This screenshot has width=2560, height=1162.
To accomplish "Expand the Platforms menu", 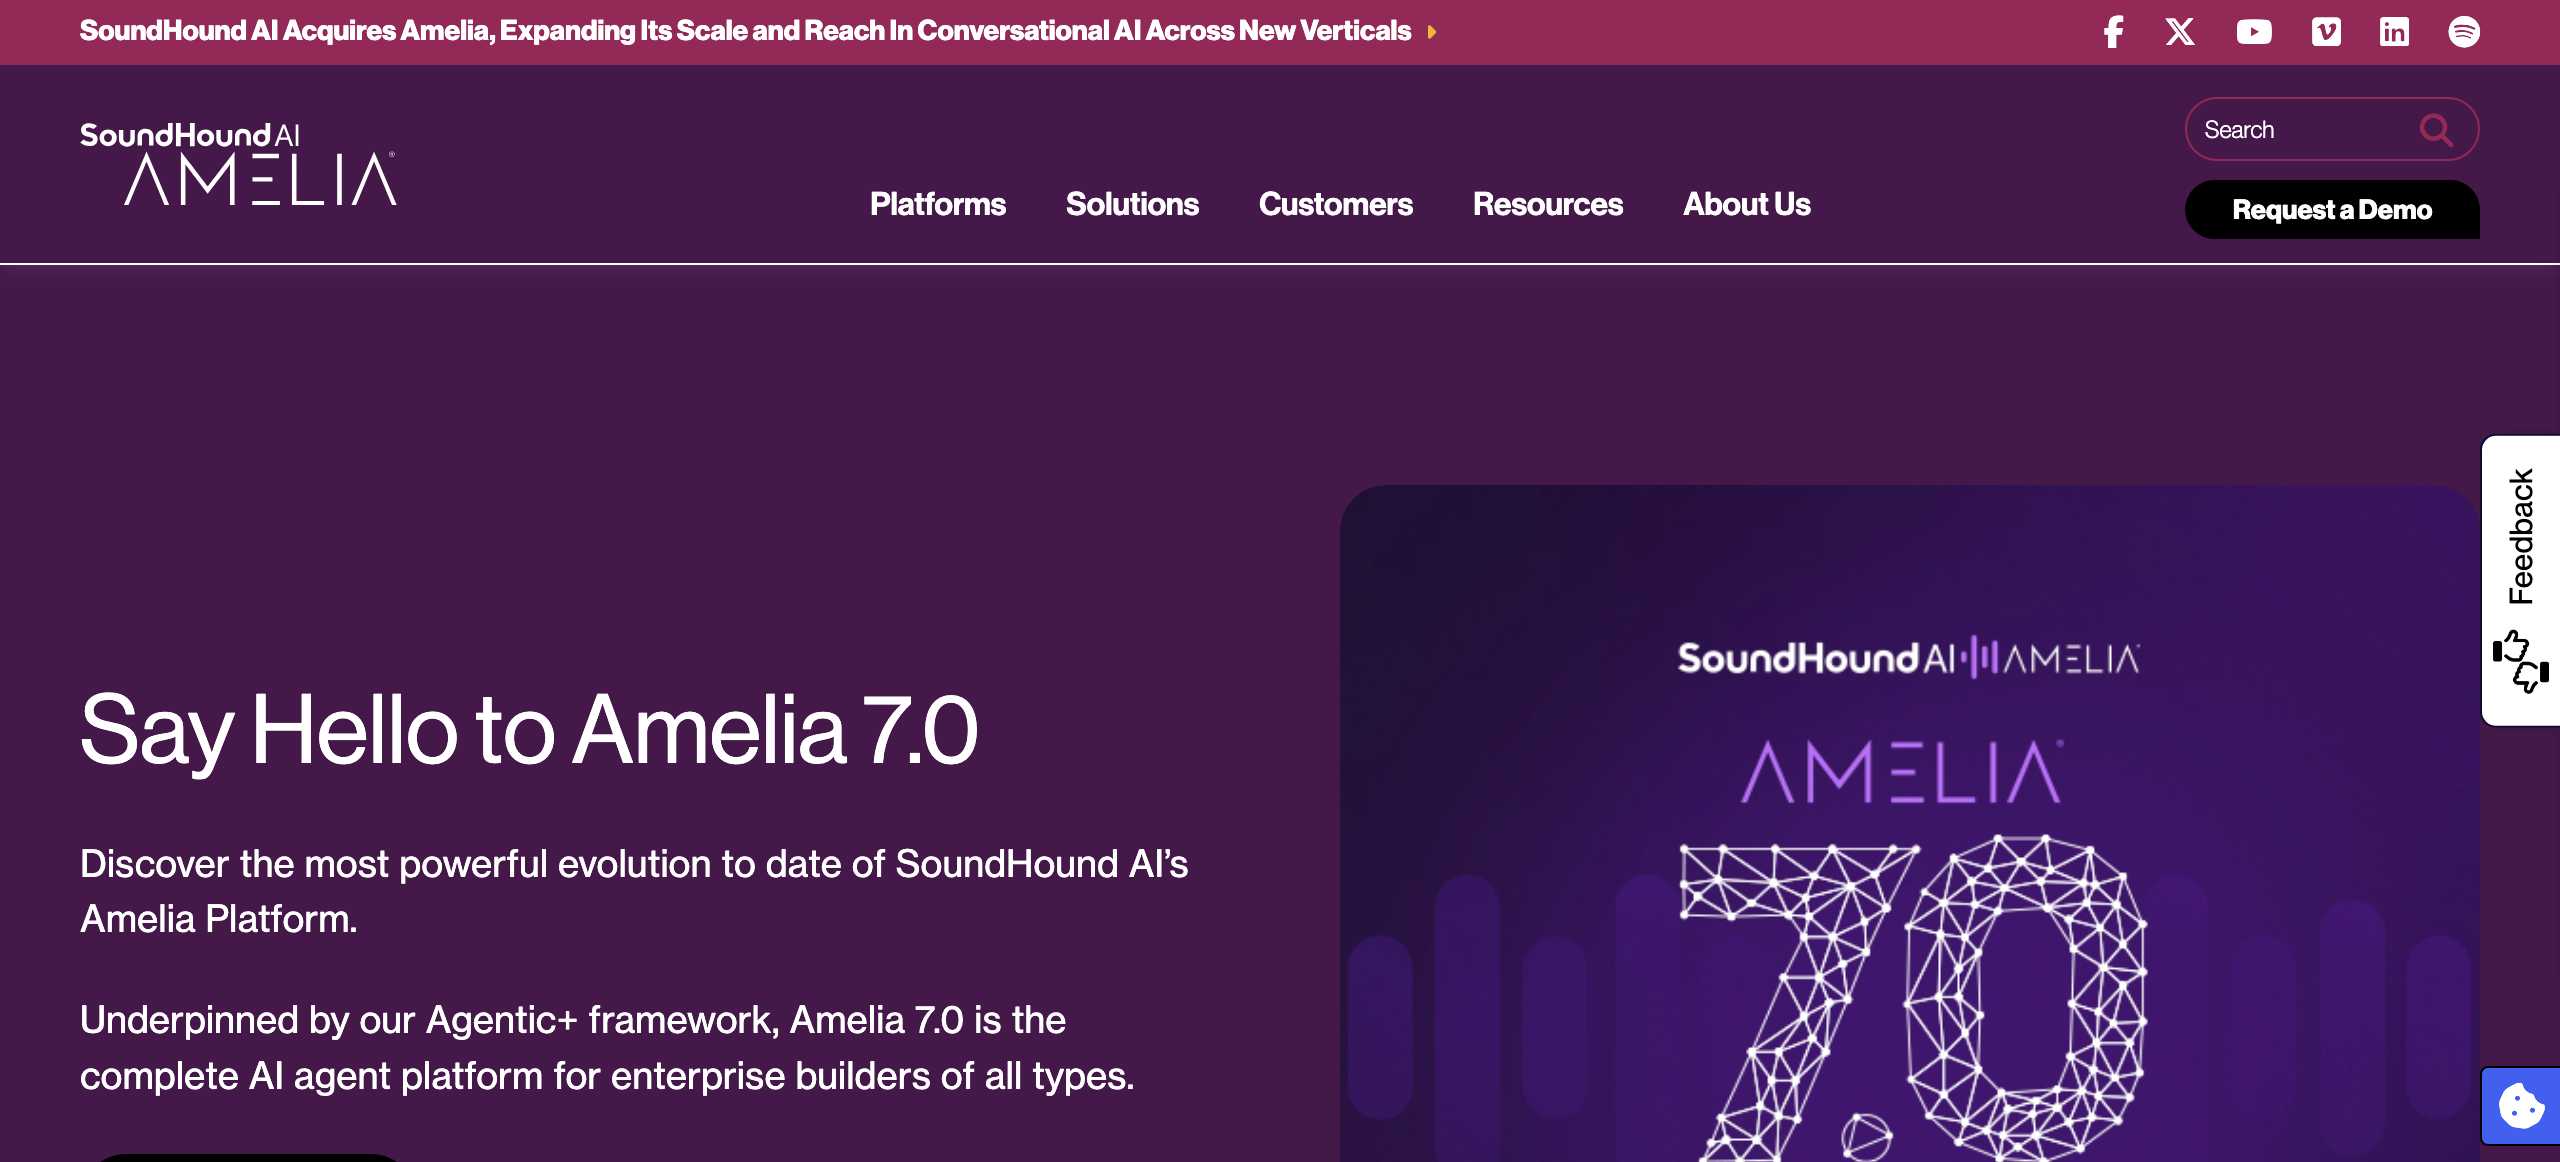I will [x=937, y=204].
